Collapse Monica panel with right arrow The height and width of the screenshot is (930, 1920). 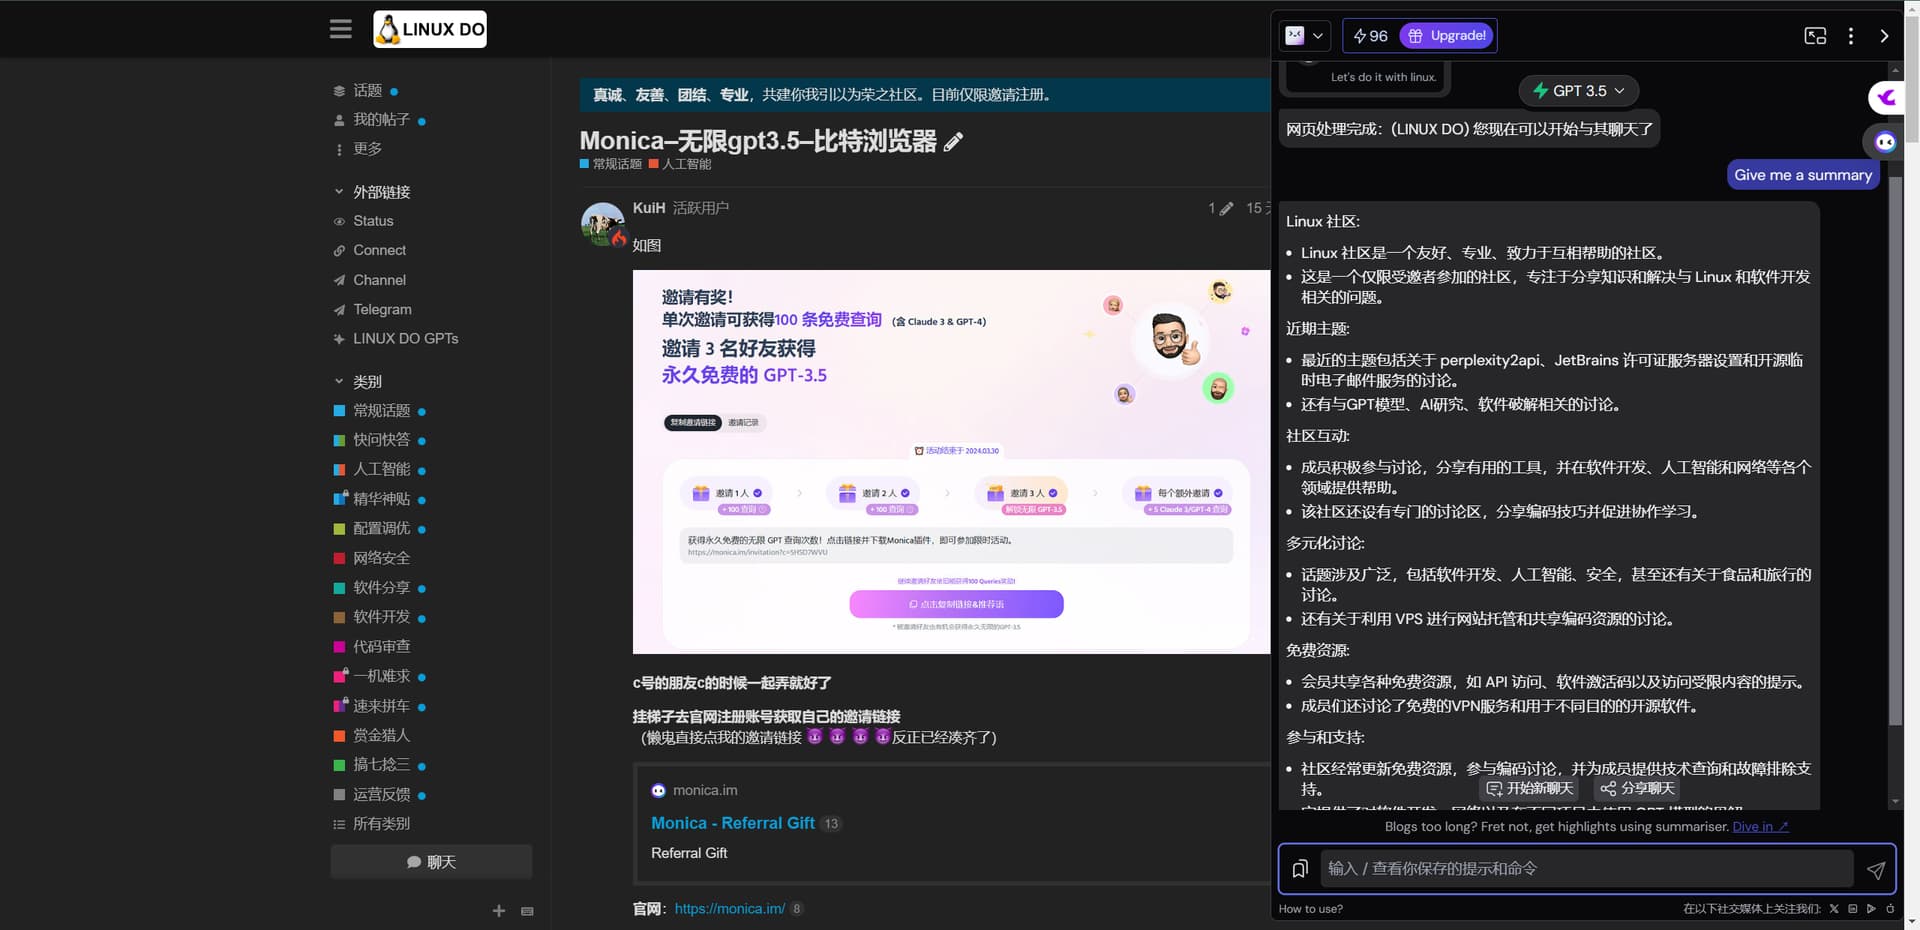(x=1884, y=36)
